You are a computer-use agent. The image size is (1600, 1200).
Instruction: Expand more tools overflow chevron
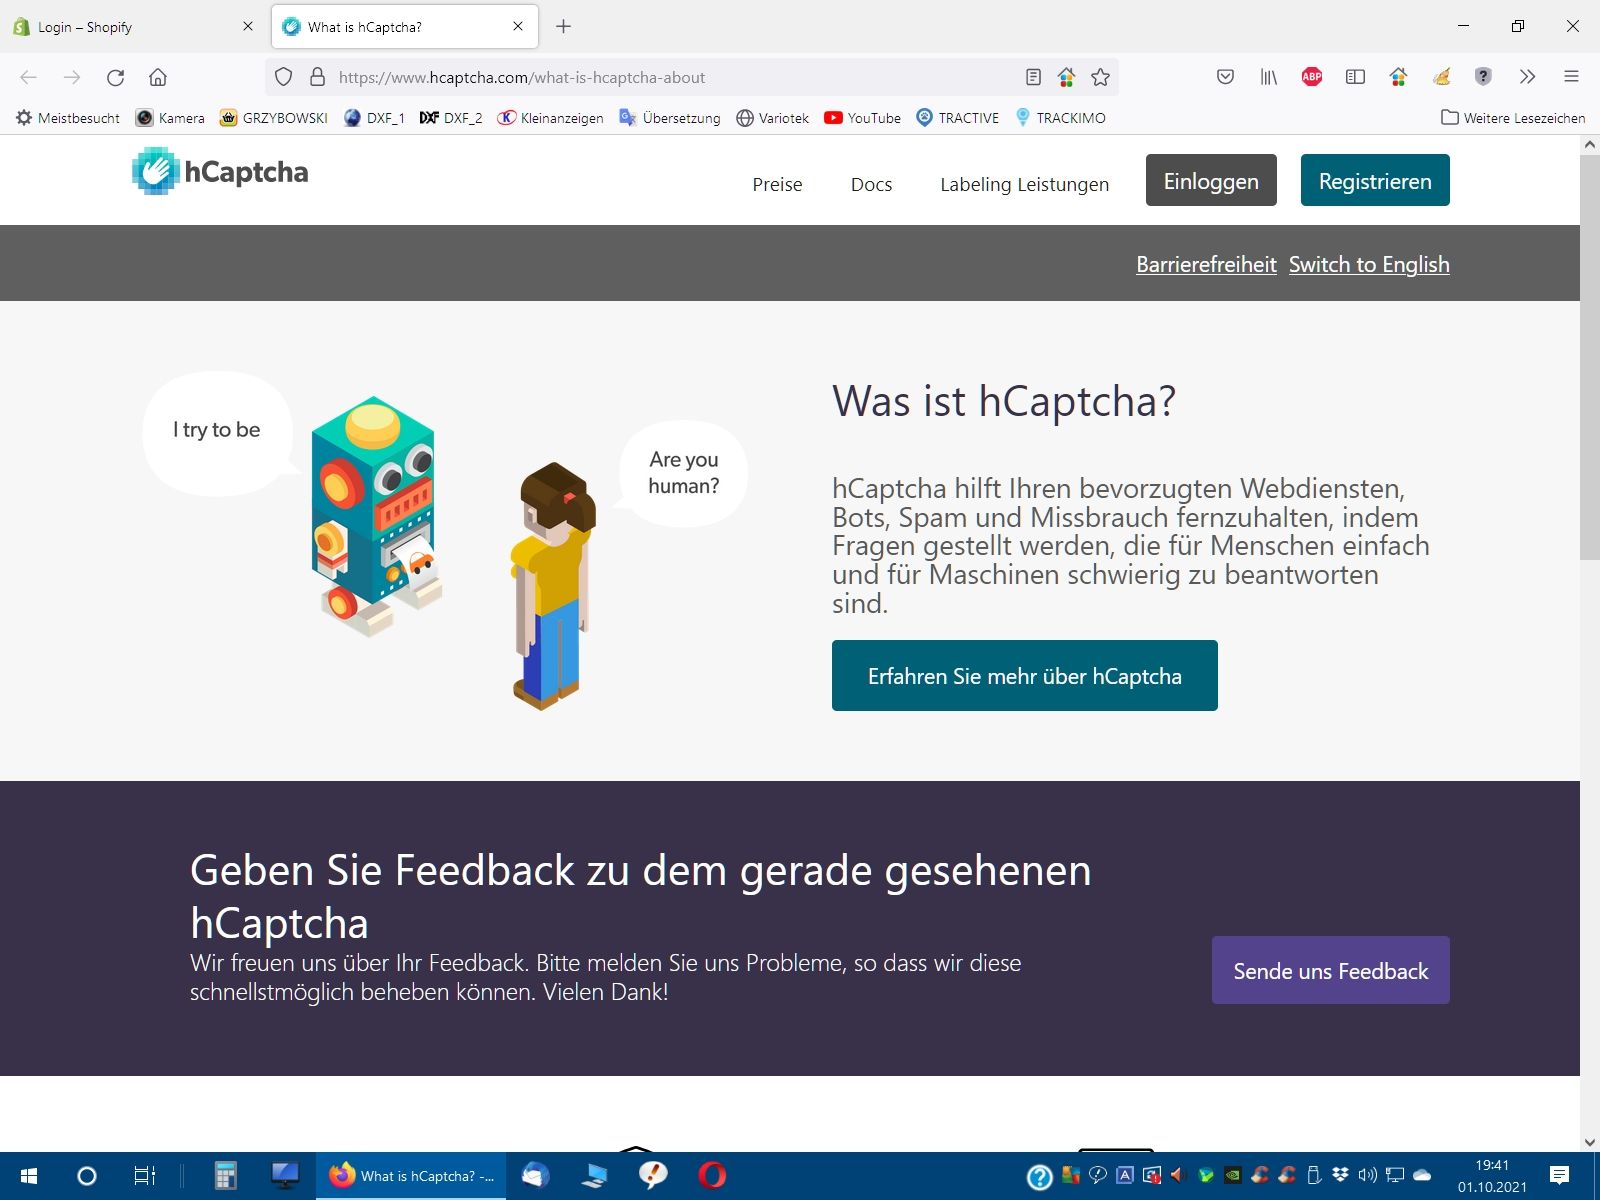tap(1527, 77)
